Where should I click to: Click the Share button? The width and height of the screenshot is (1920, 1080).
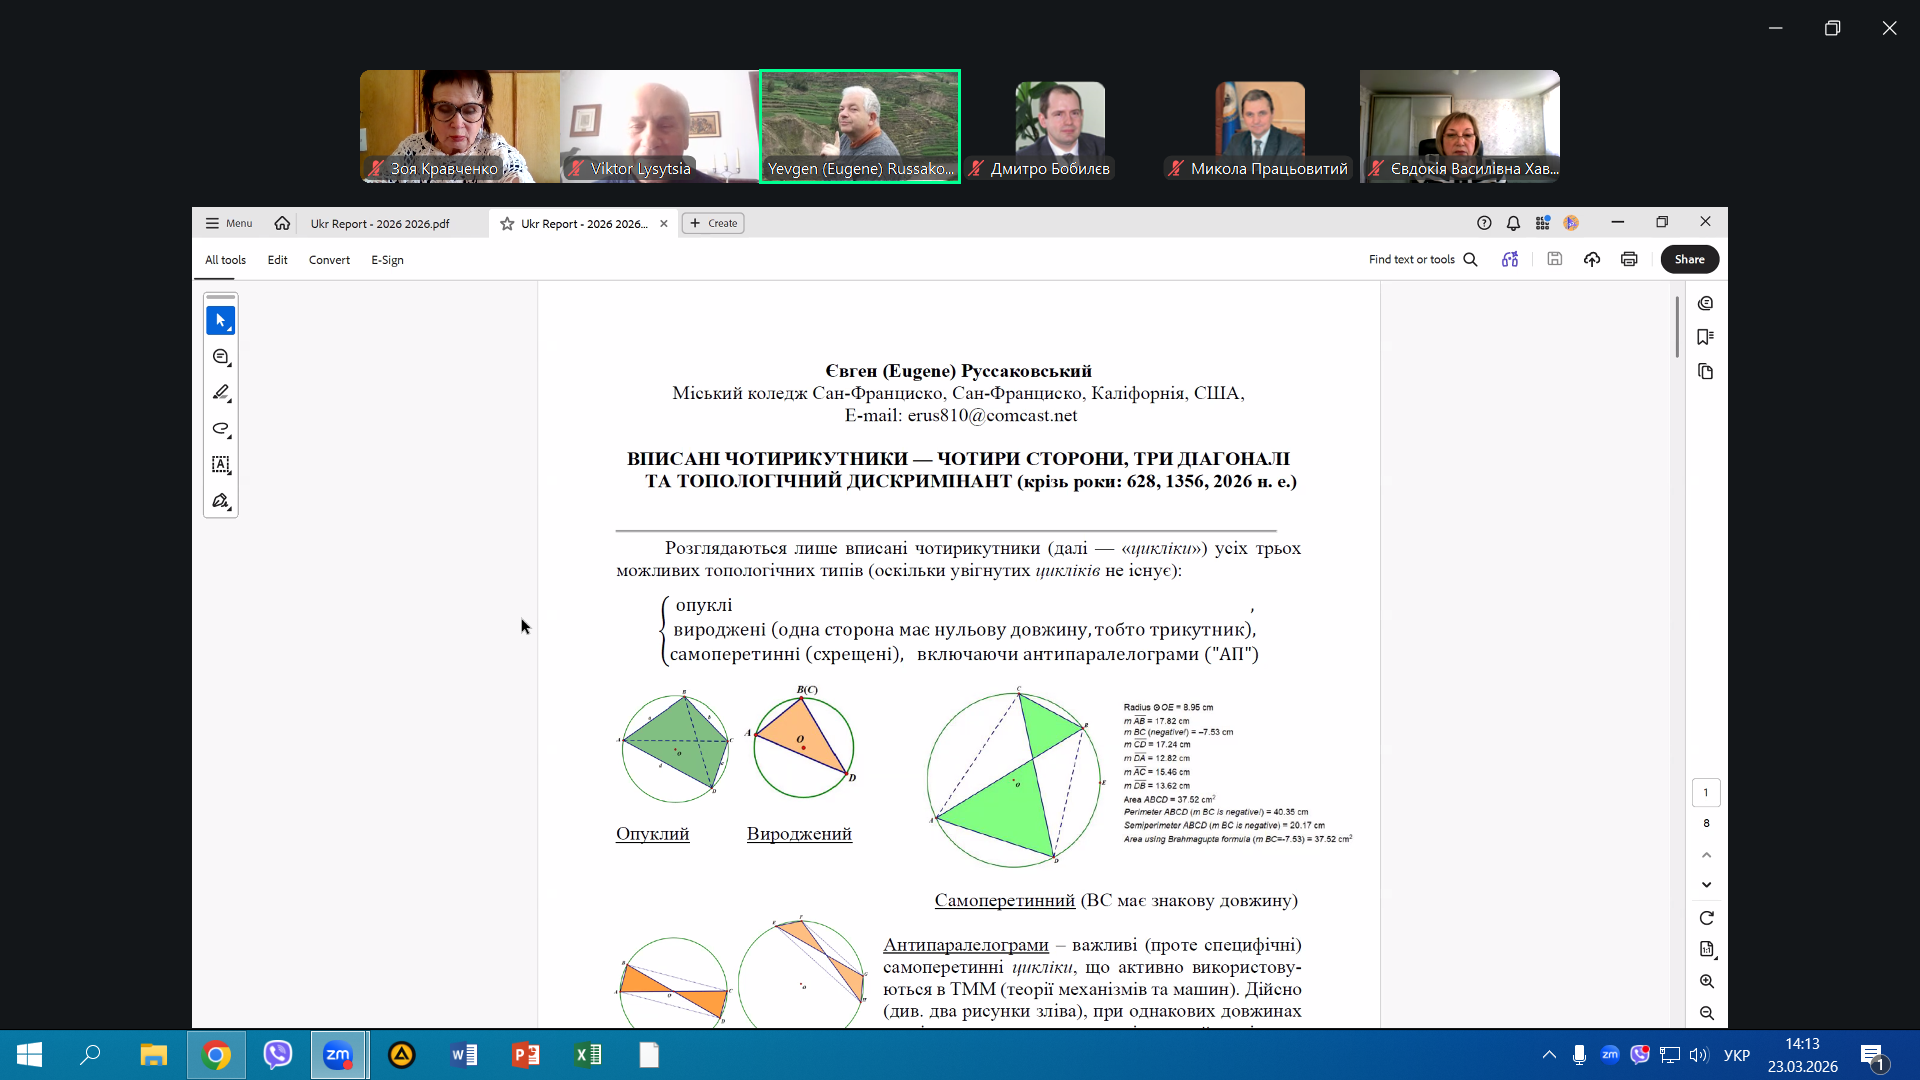[1689, 260]
